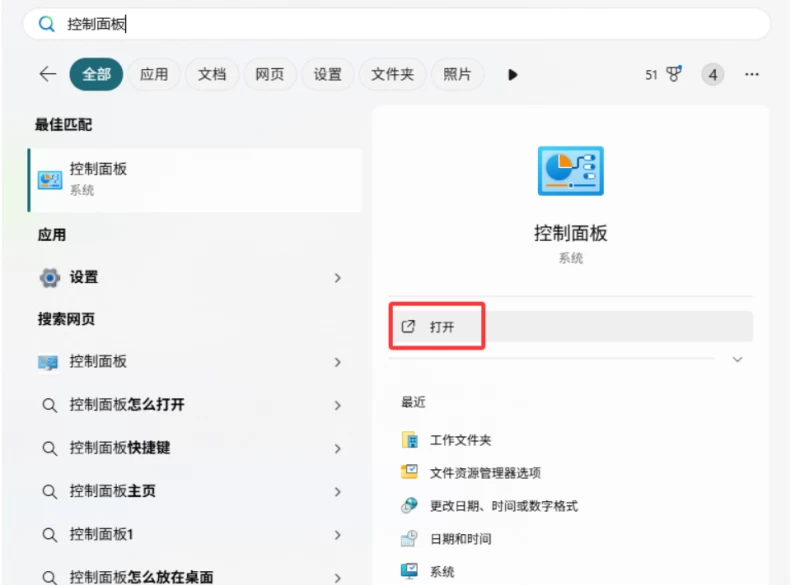Image resolution: width=800 pixels, height=585 pixels.
Task: Open the ellipsis menu at top right
Action: coord(753,72)
